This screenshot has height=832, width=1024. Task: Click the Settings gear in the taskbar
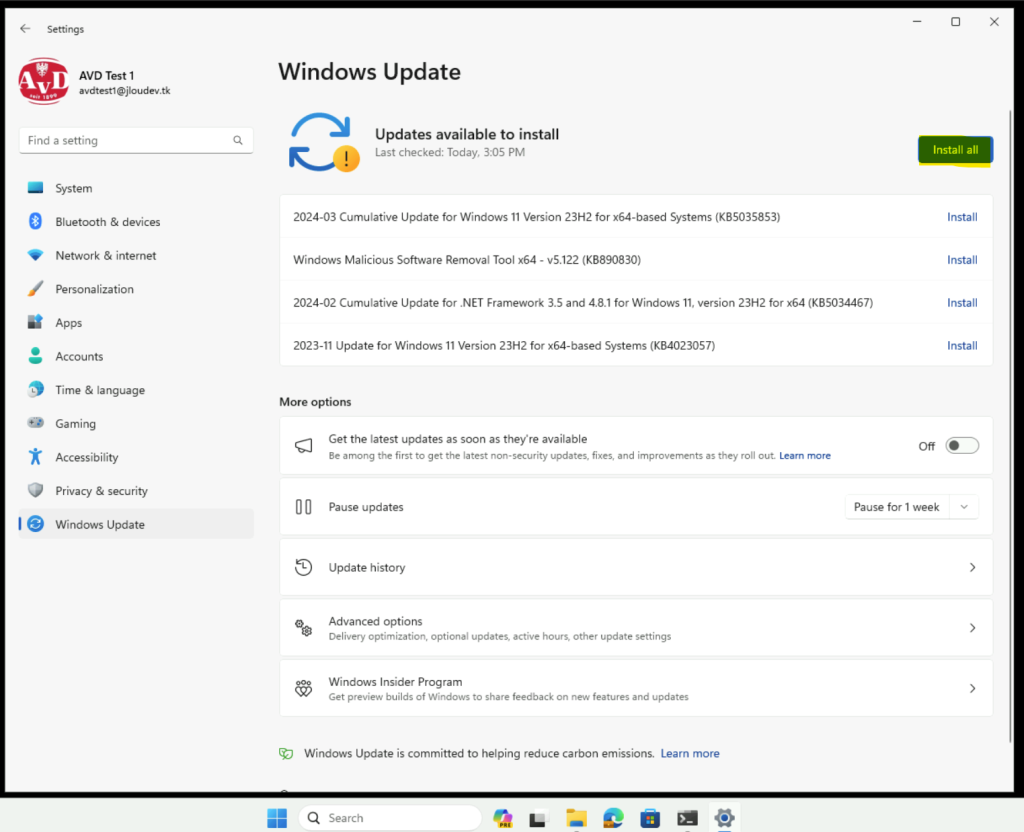point(724,818)
